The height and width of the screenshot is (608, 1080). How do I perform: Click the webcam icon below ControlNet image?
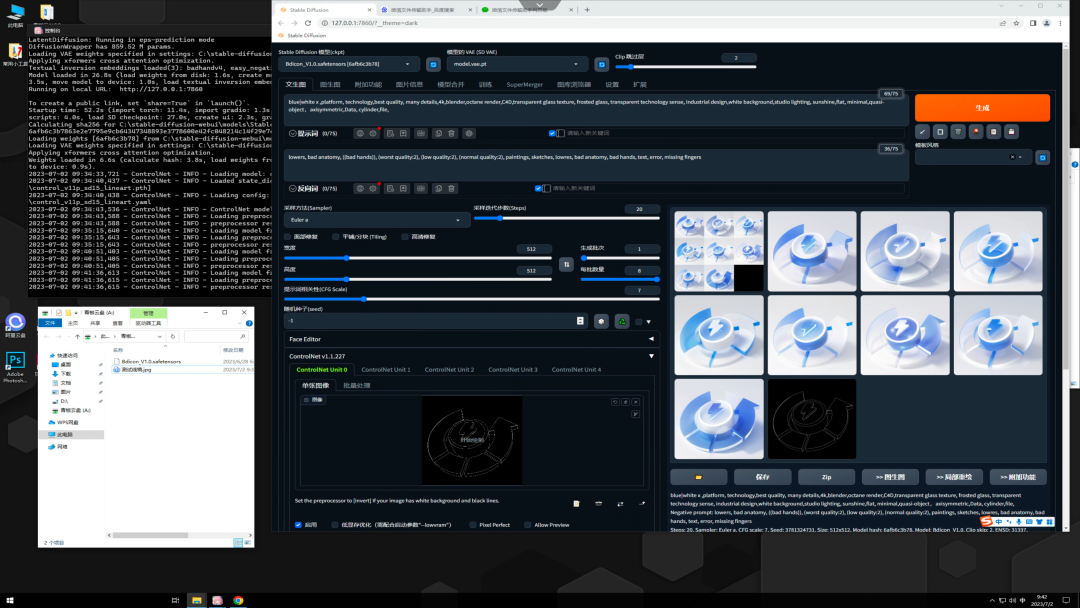(599, 504)
